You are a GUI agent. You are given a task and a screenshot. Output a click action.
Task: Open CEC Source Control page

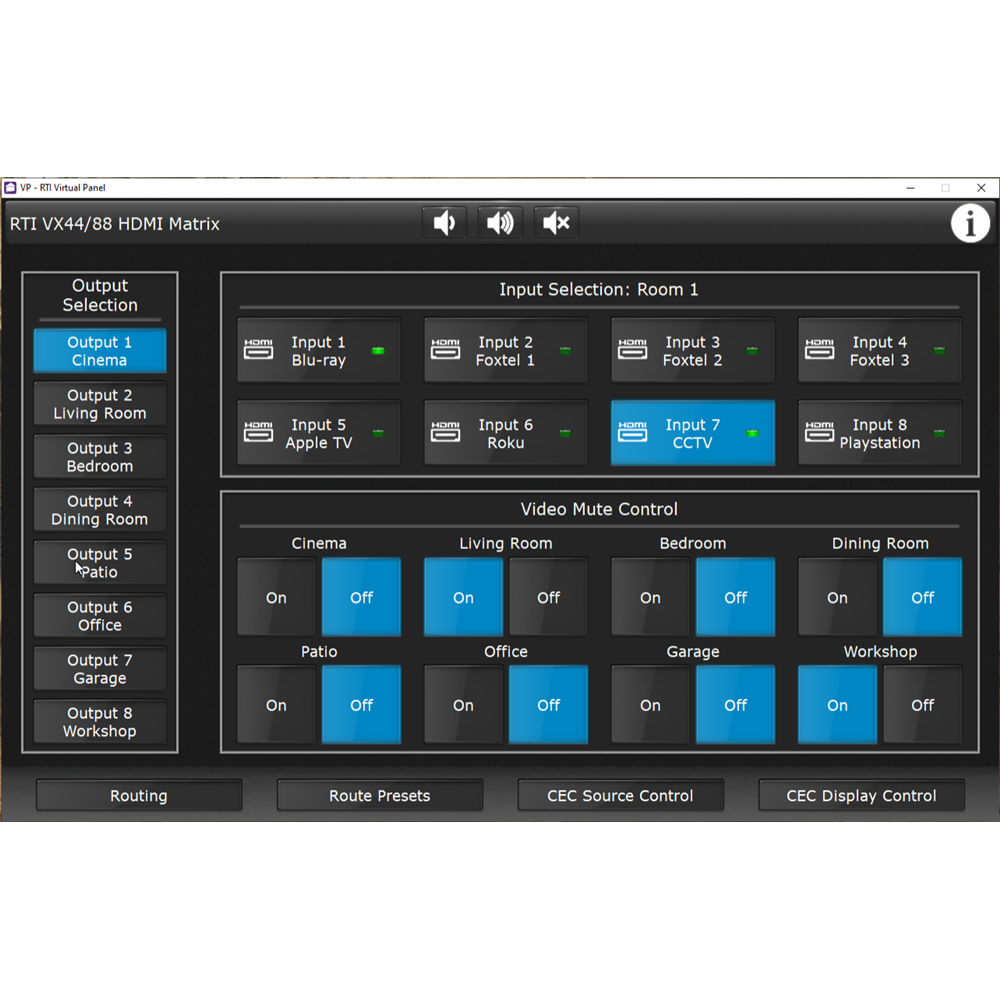(620, 796)
